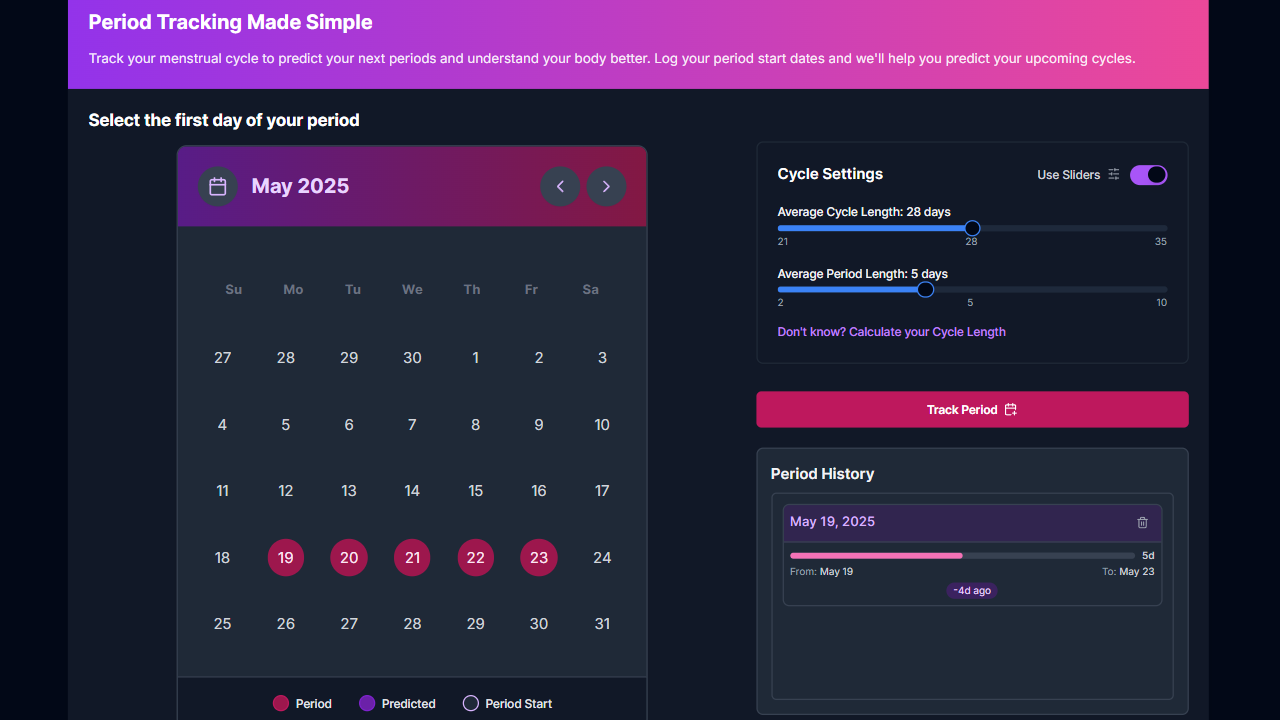Select the purple Predicted legend dot
The height and width of the screenshot is (720, 1280).
367,703
